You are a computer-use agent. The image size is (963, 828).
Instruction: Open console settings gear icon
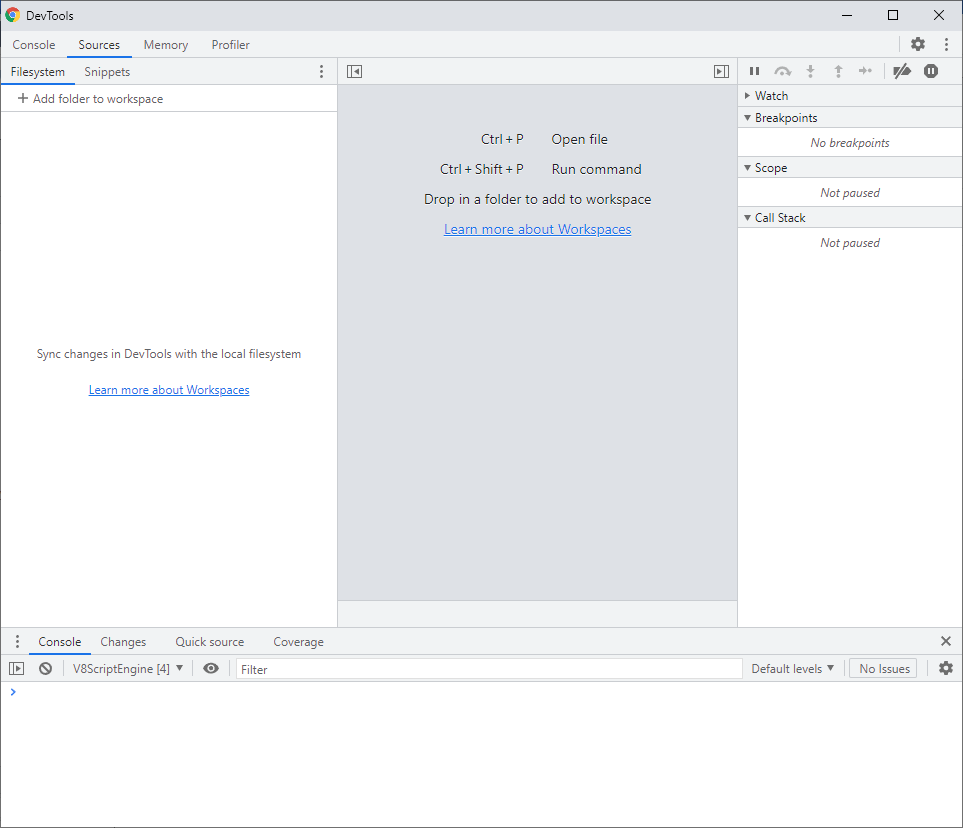point(946,669)
